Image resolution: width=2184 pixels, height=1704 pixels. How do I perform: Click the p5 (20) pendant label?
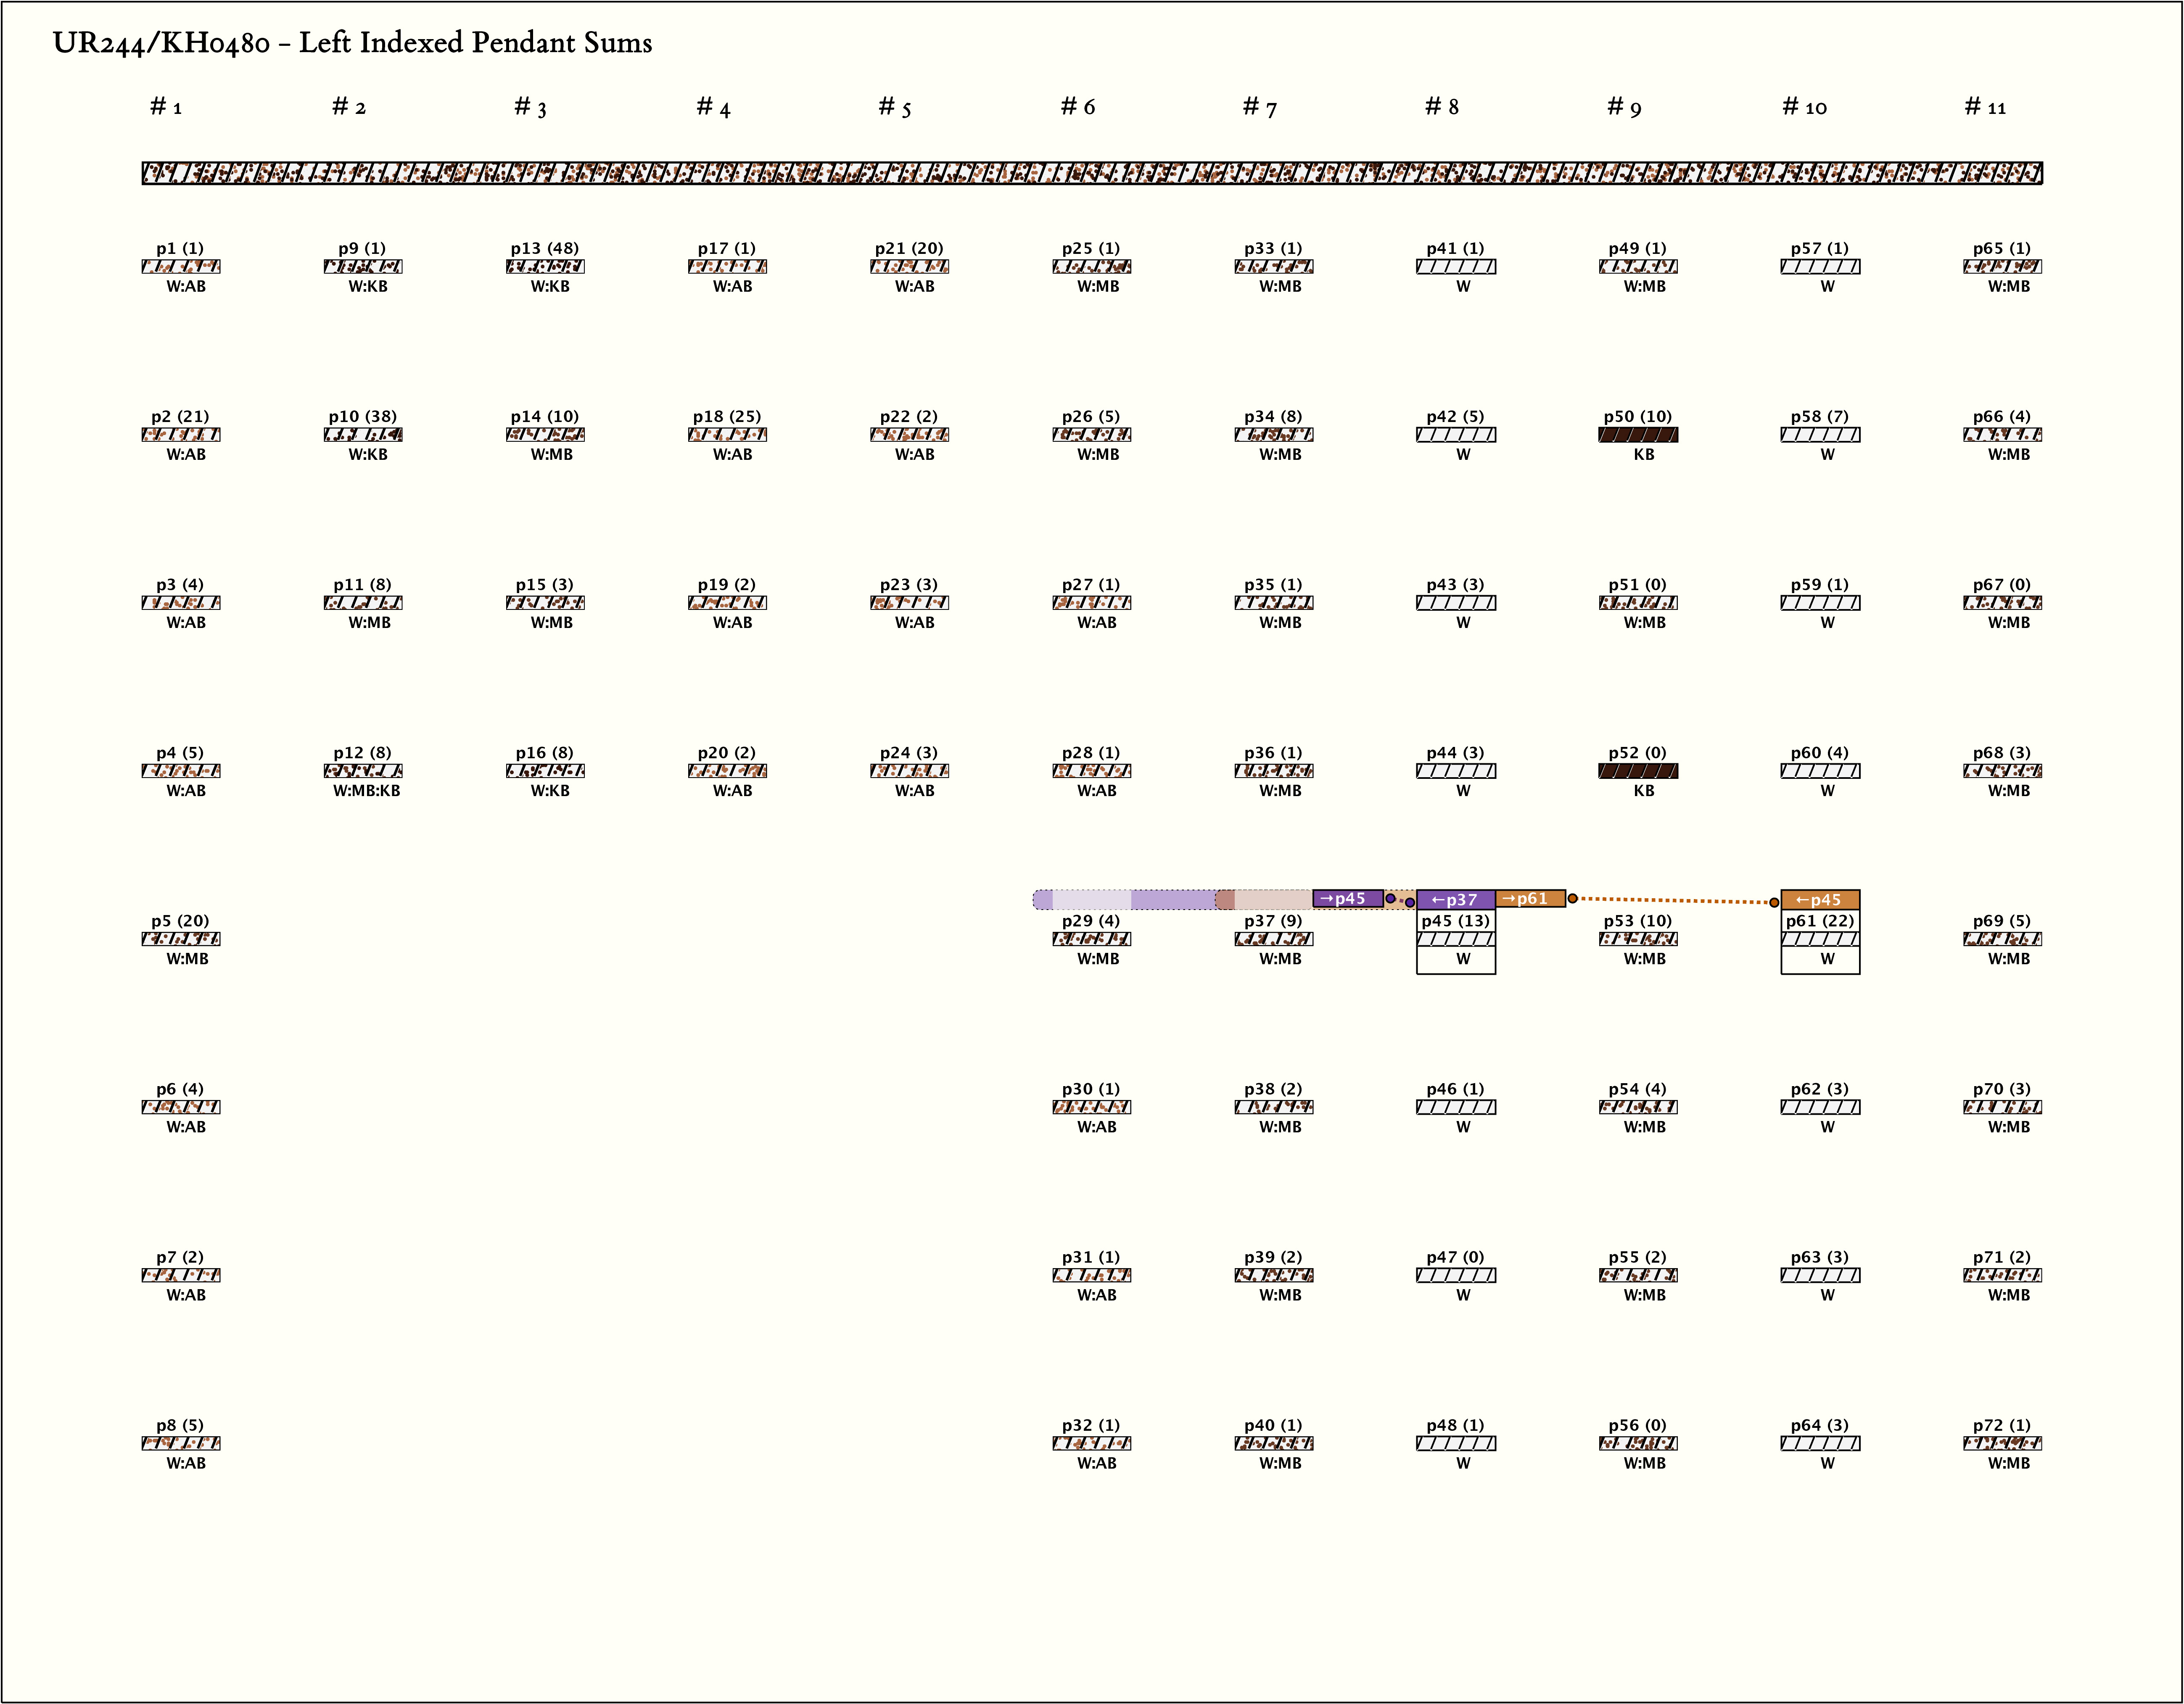point(180,921)
